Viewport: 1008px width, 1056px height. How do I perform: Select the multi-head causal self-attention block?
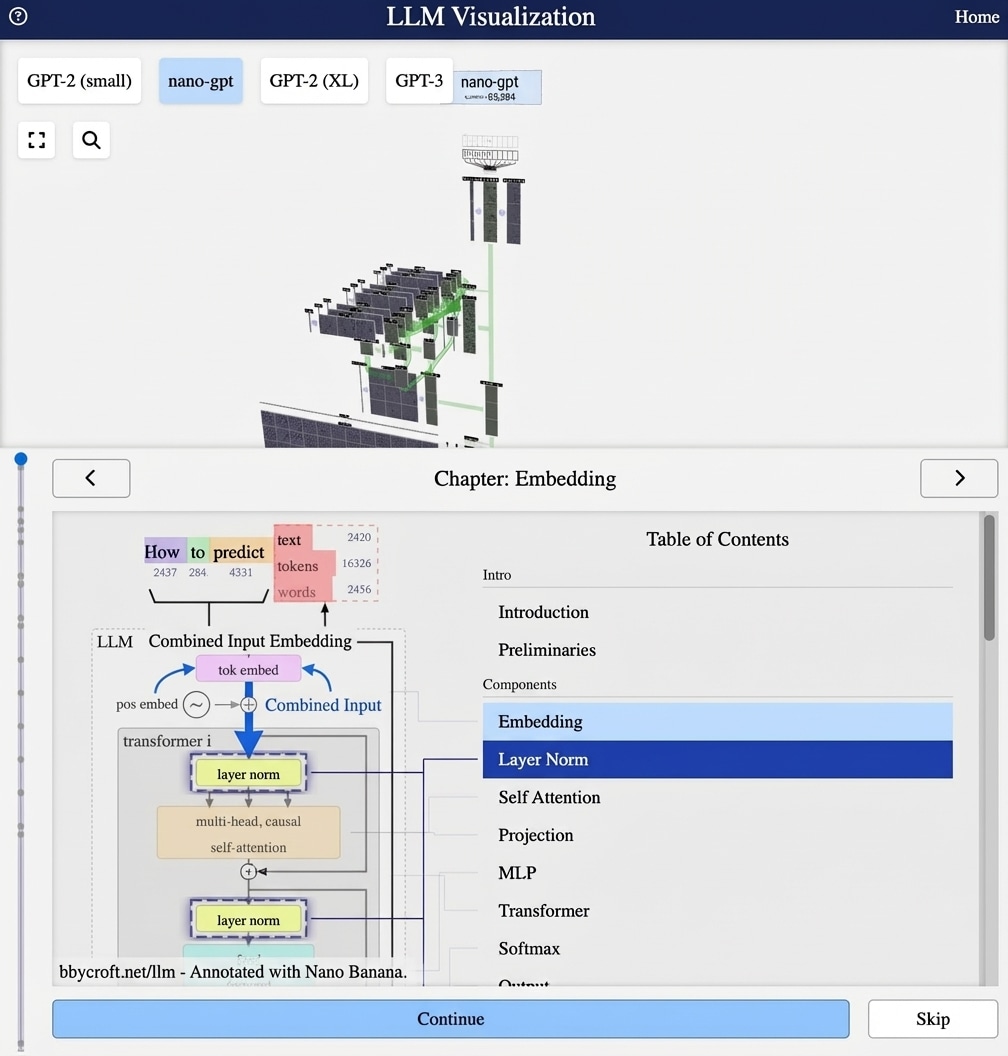248,832
